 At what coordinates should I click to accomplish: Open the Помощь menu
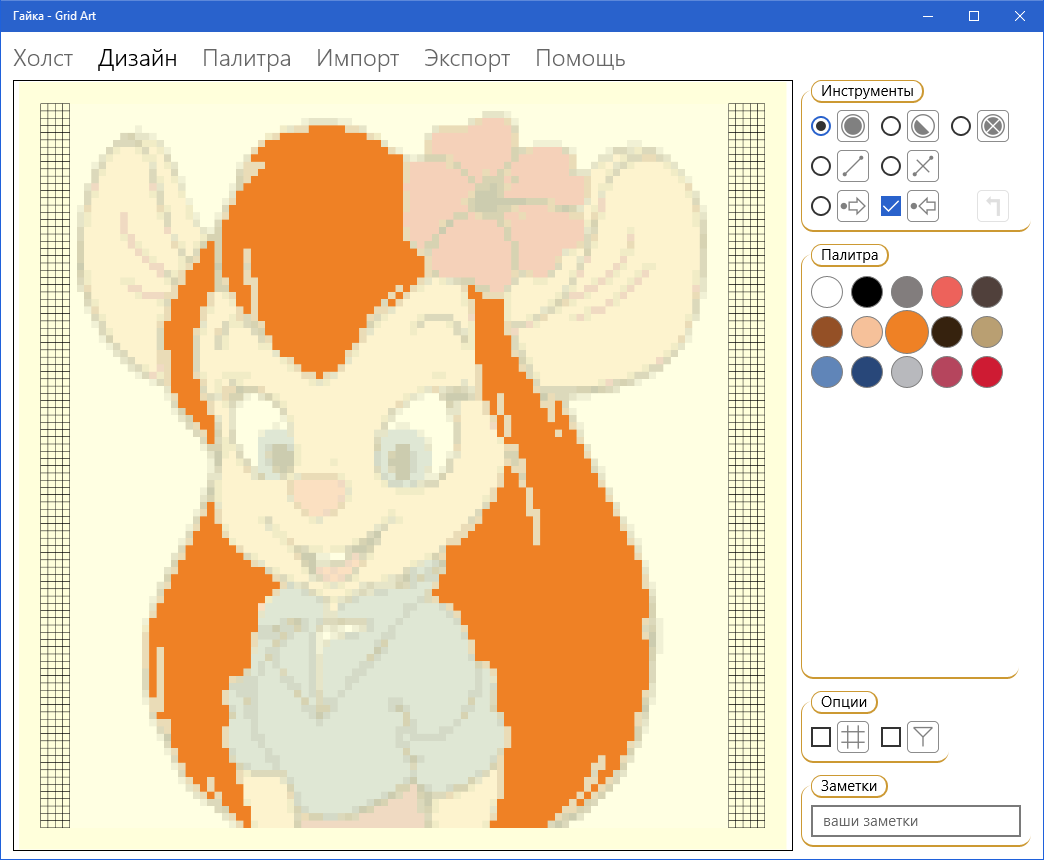coord(581,59)
